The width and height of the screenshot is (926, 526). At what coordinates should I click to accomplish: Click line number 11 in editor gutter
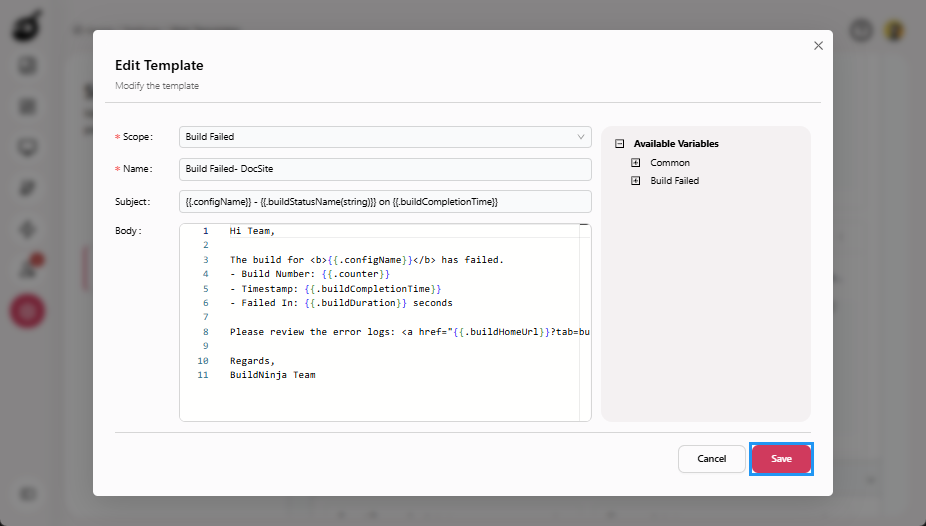(x=203, y=375)
